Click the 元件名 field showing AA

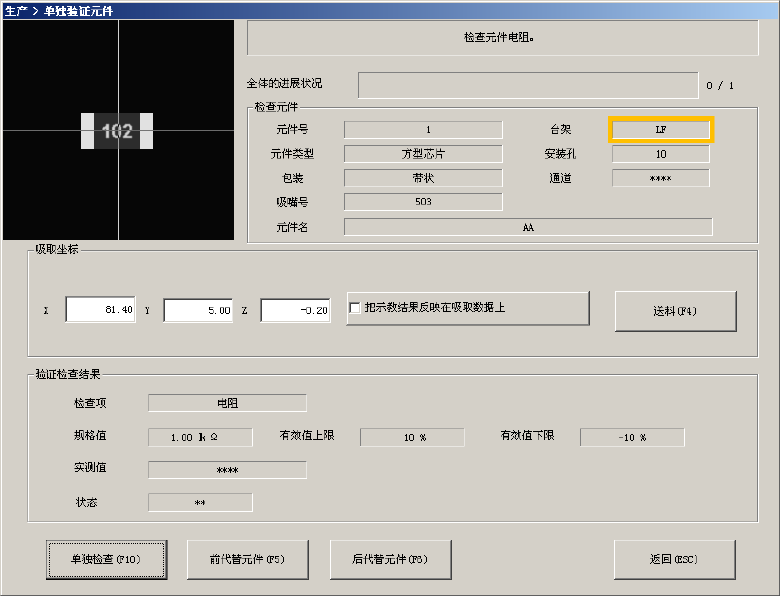(x=528, y=227)
